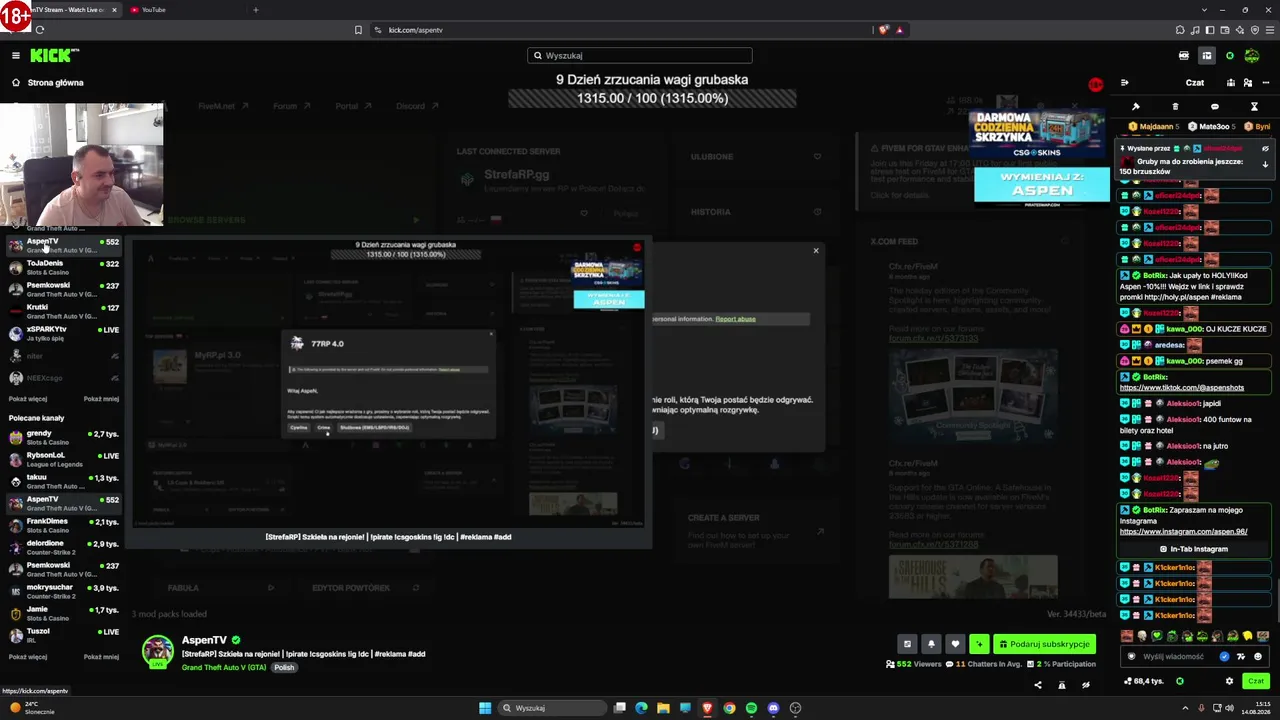The width and height of the screenshot is (1280, 720).
Task: Open the emoji picker in chat input
Action: pos(1258,657)
